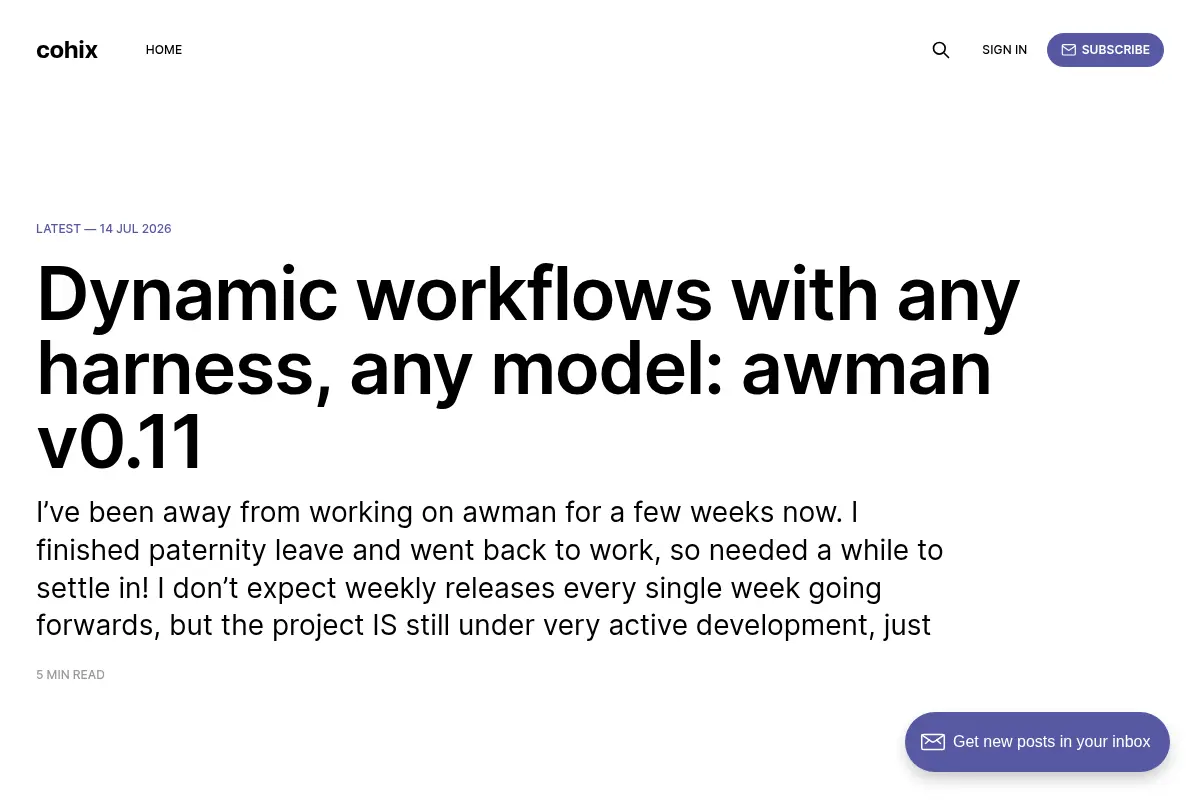Click the envelope icon inside Subscribe button

point(1068,50)
